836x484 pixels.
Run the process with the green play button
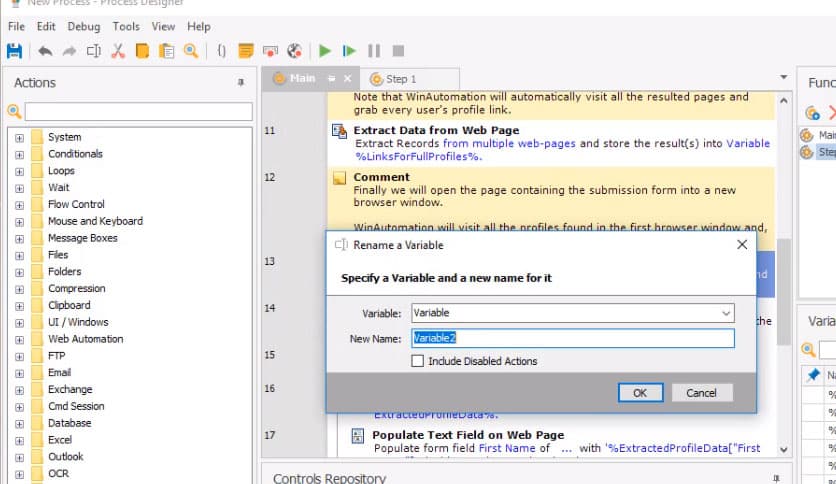point(325,51)
